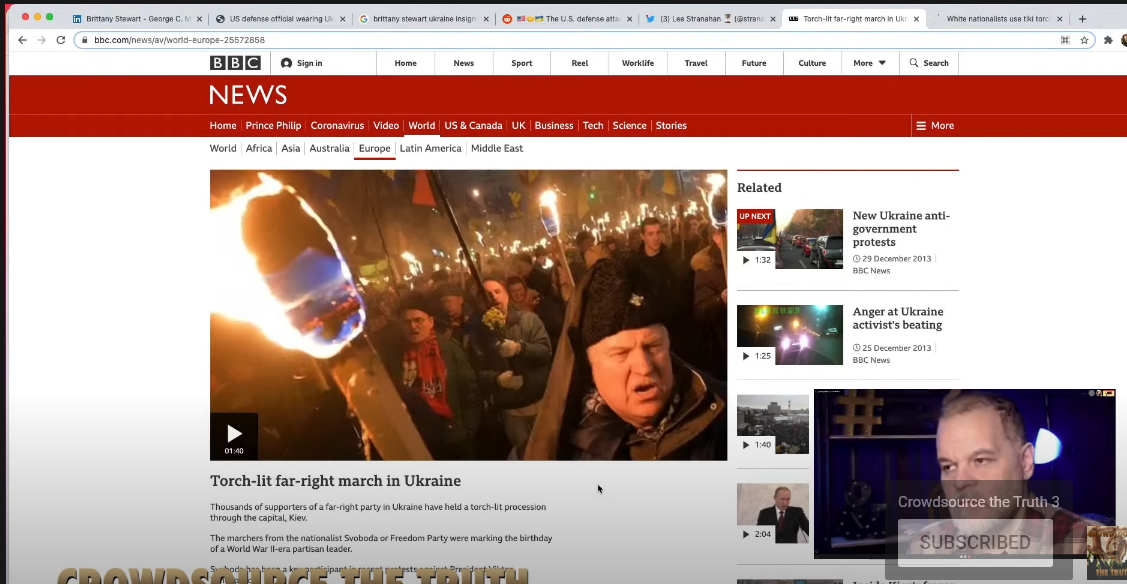1127x584 pixels.
Task: Select the Middle East region link
Action: (497, 149)
